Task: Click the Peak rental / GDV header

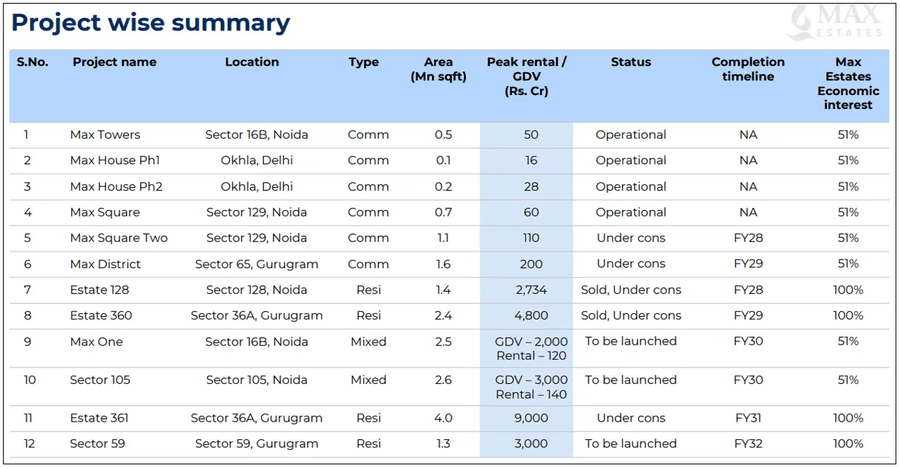Action: [526, 76]
